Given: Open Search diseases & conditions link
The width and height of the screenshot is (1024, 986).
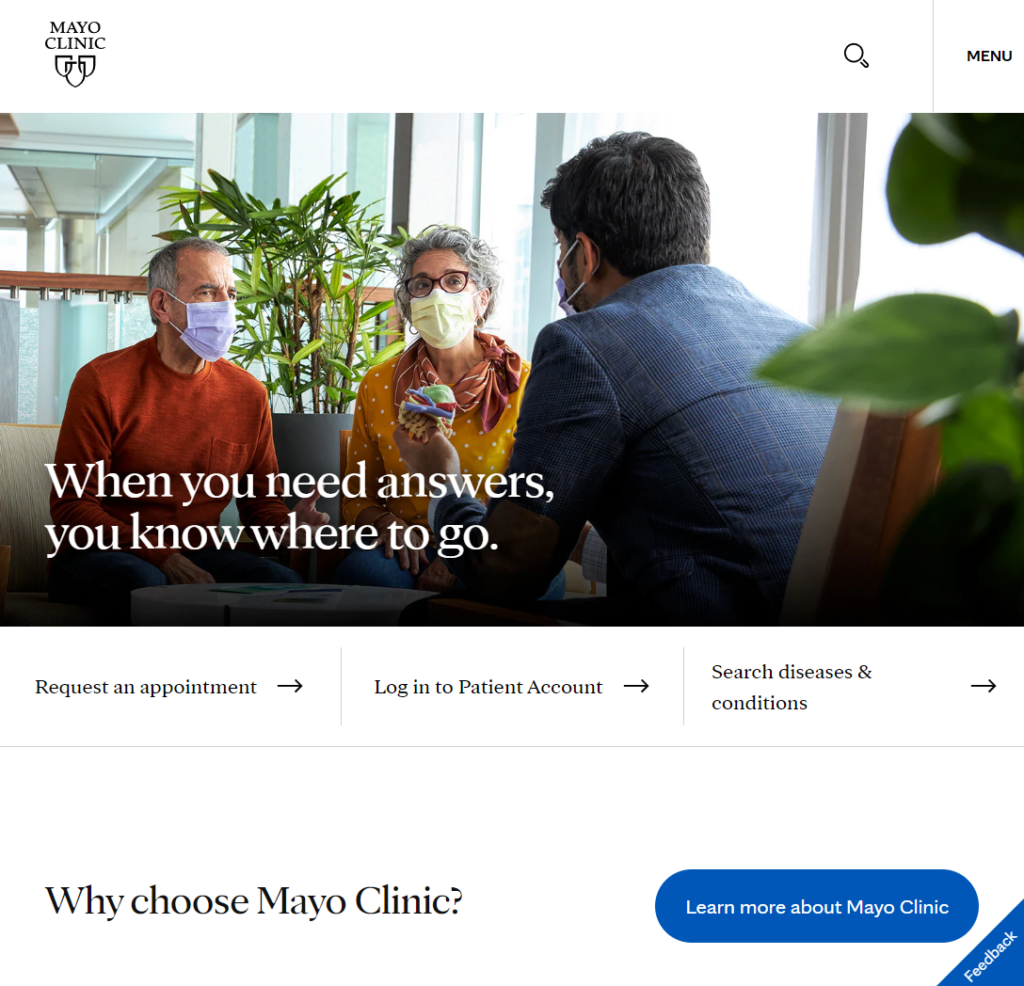Looking at the screenshot, I should (792, 687).
